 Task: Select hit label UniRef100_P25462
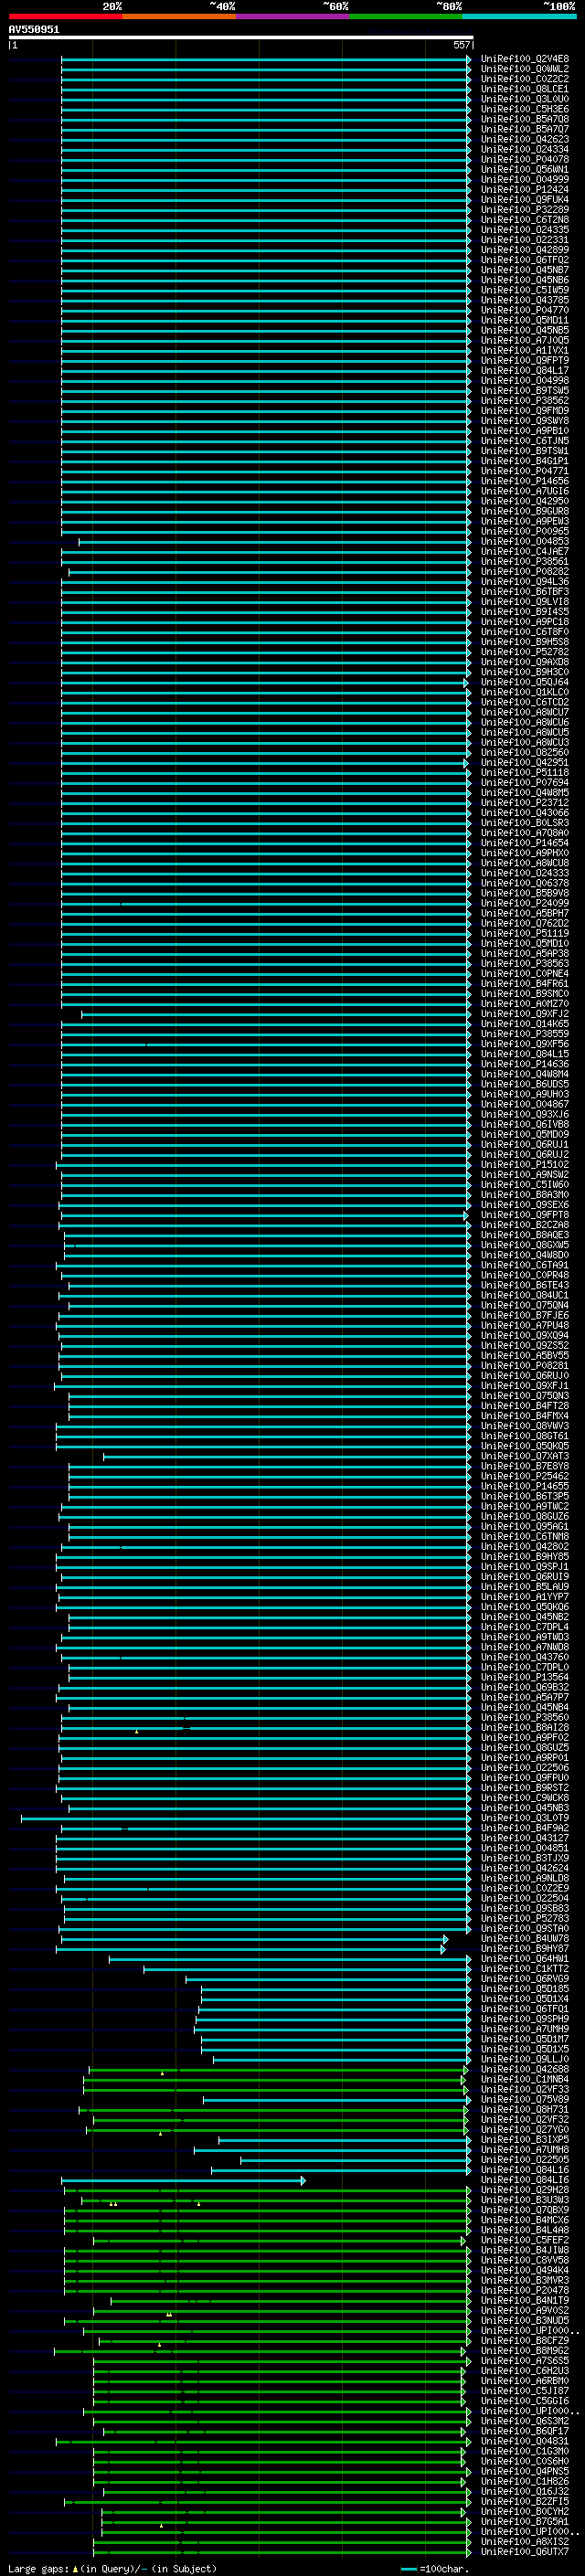(524, 1476)
